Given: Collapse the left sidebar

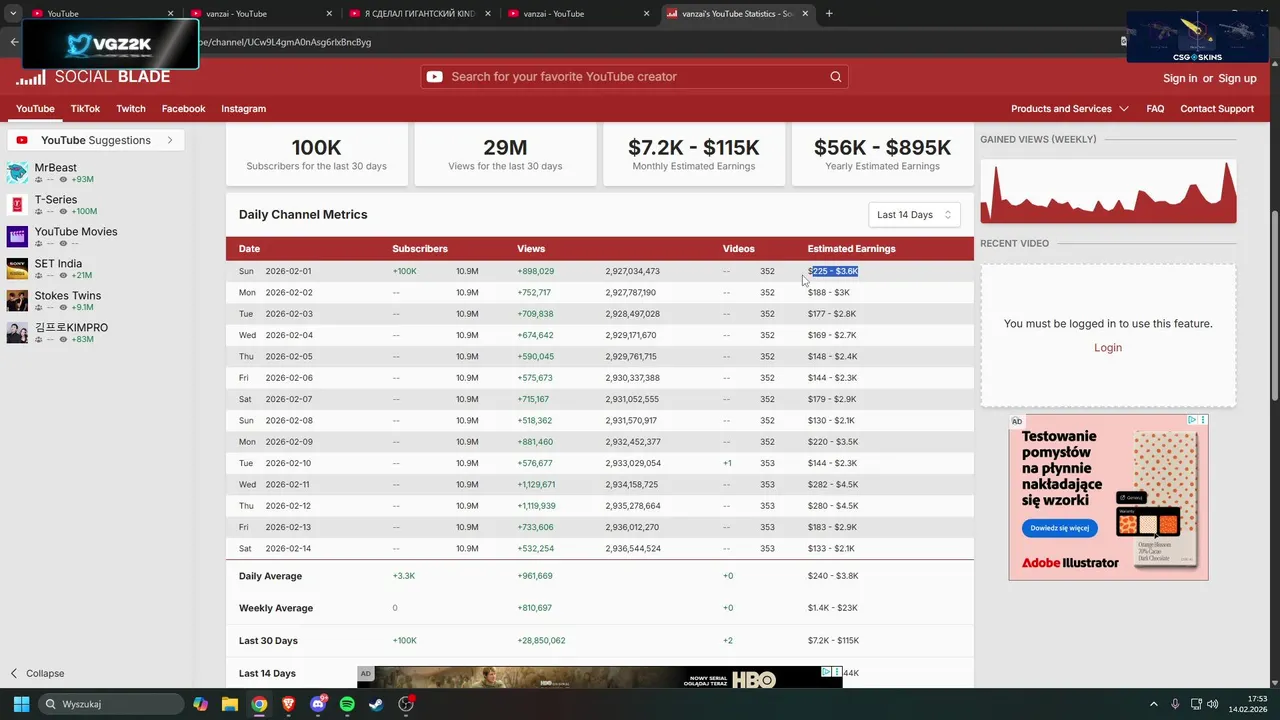Looking at the screenshot, I should coord(37,673).
